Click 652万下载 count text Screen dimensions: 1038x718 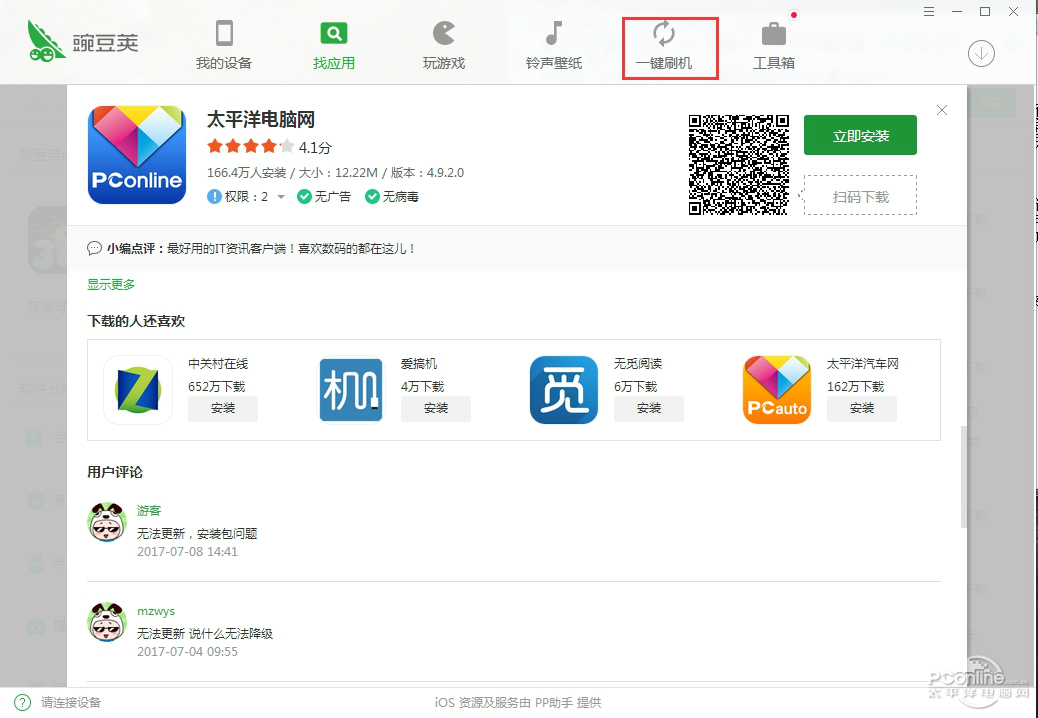pyautogui.click(x=216, y=386)
